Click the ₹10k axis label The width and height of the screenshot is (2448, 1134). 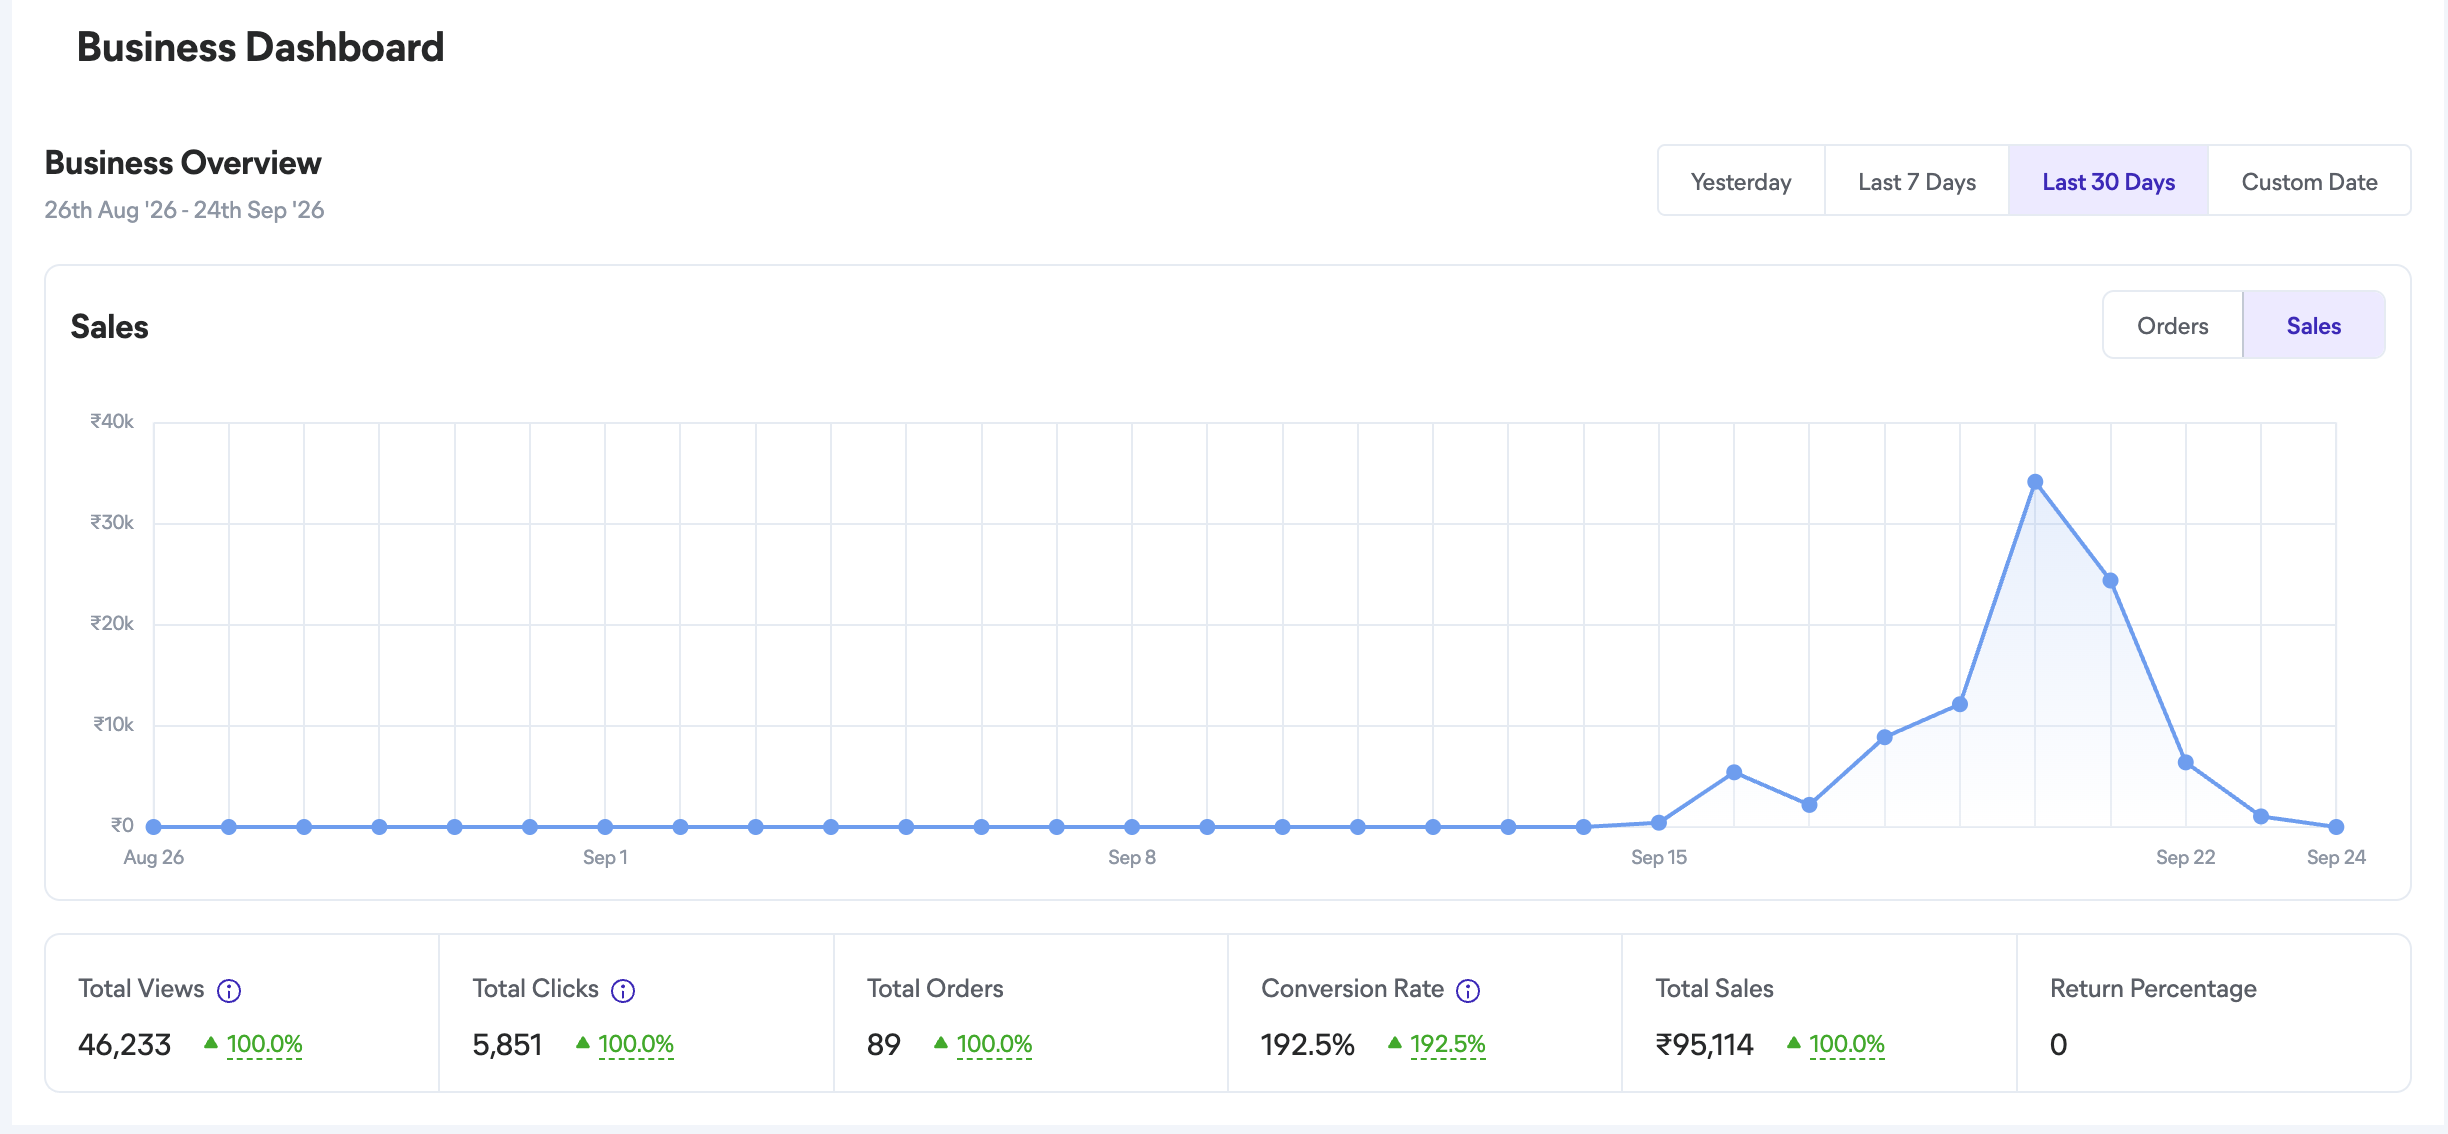coord(113,724)
